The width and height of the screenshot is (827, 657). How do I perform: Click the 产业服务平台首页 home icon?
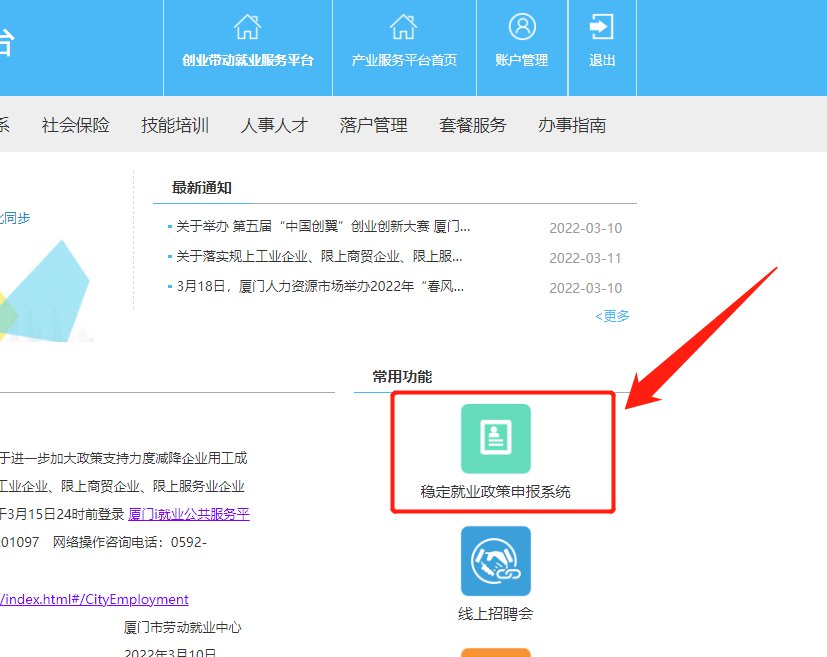[x=403, y=27]
